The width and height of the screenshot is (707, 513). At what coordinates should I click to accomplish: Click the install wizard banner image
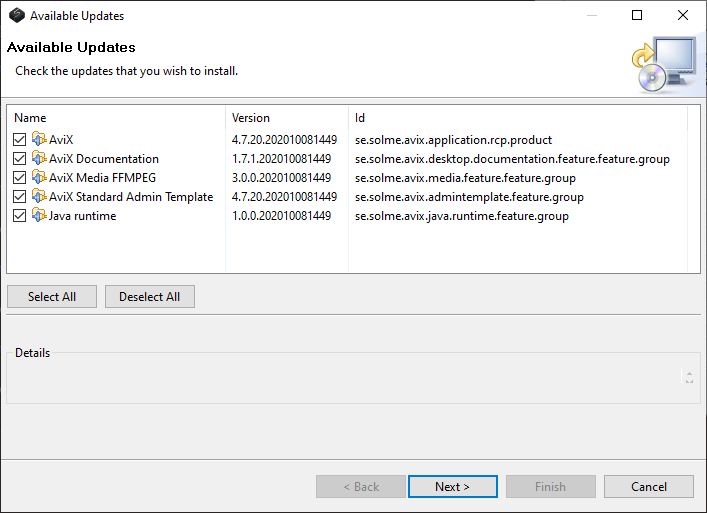662,66
